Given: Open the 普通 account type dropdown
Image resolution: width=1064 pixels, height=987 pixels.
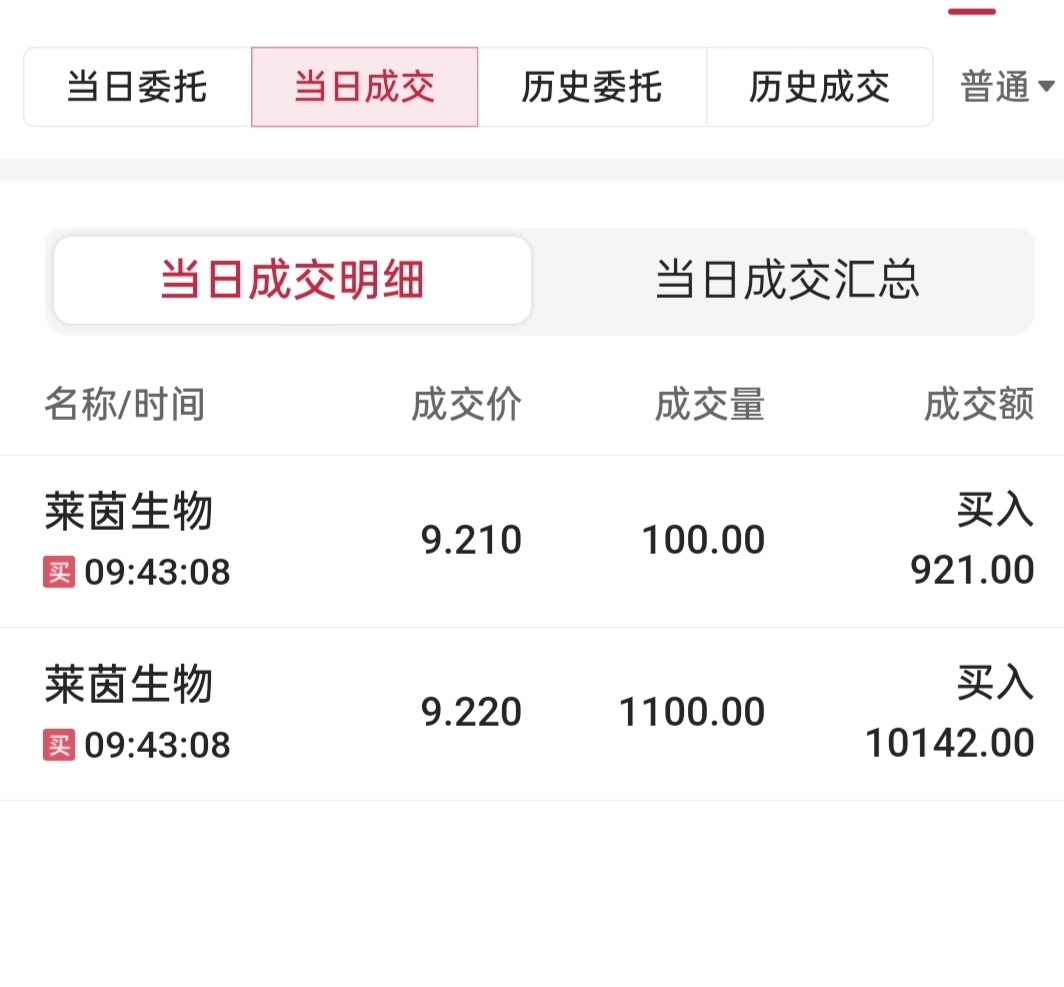Looking at the screenshot, I should [x=1006, y=87].
